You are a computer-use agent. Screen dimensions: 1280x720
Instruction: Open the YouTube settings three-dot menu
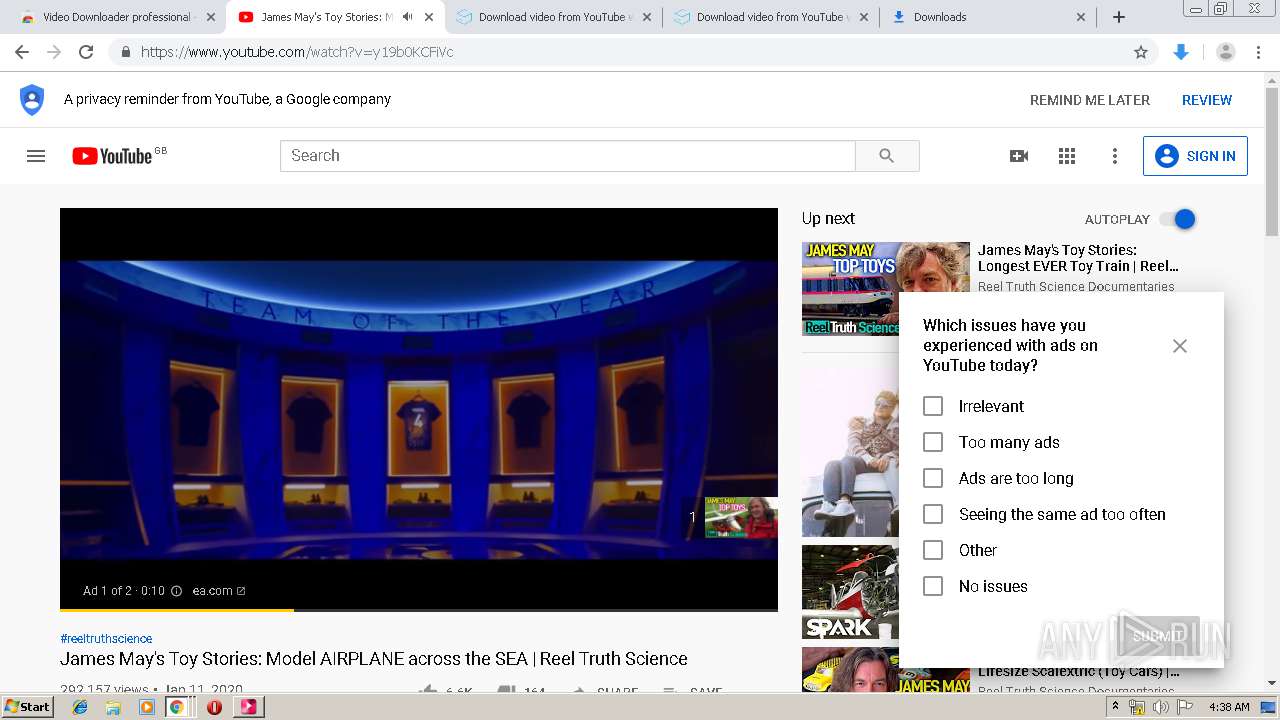coord(1115,156)
